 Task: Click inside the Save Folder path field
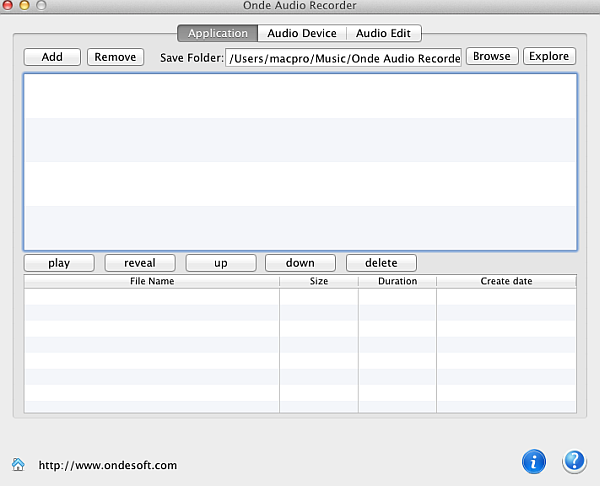[x=343, y=58]
